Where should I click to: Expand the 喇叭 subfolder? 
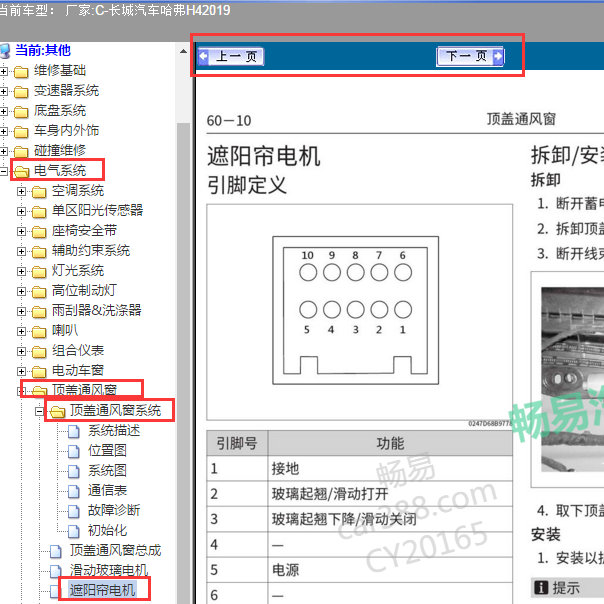click(x=22, y=332)
